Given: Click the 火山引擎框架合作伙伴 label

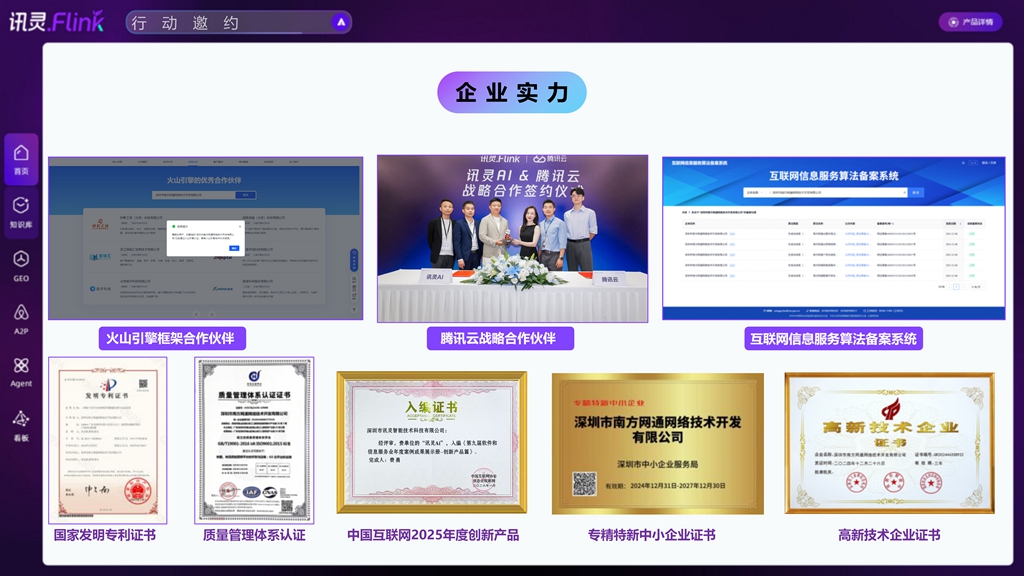Looking at the screenshot, I should point(172,338).
